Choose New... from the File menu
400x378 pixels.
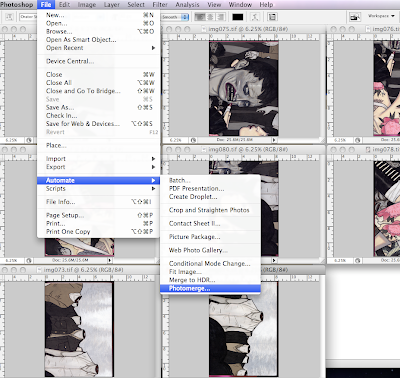(98, 15)
